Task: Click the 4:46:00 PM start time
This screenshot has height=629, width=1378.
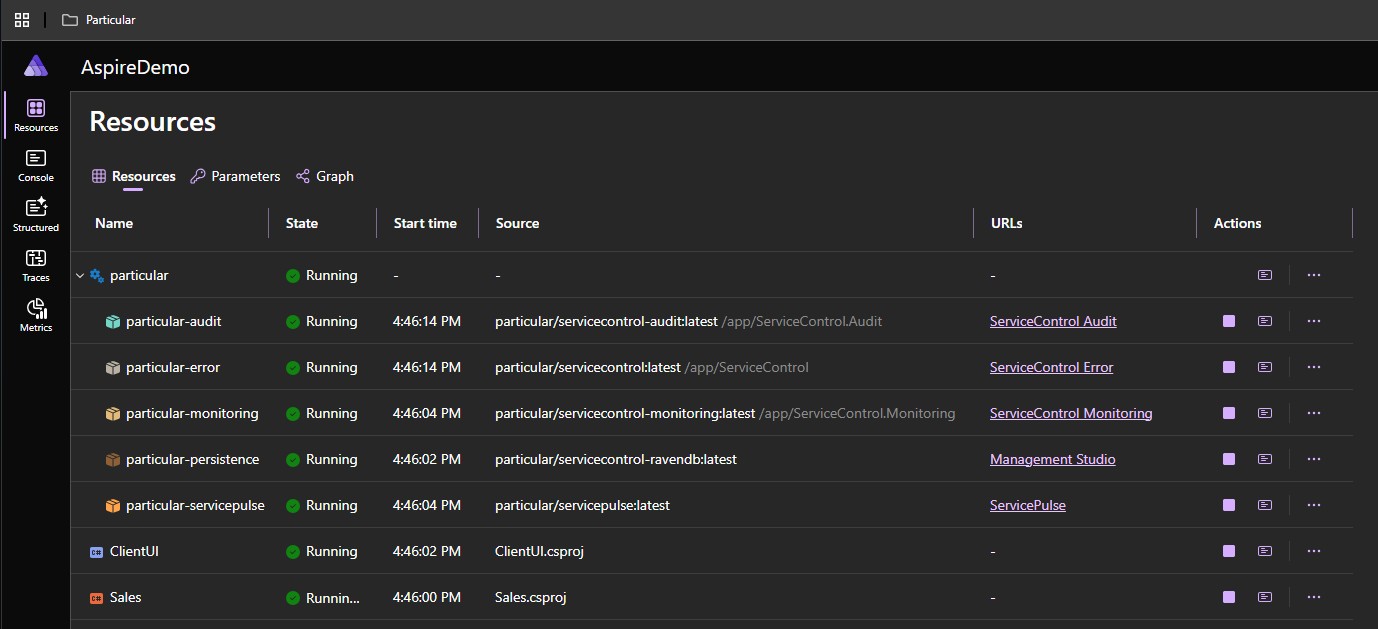Action: point(427,597)
